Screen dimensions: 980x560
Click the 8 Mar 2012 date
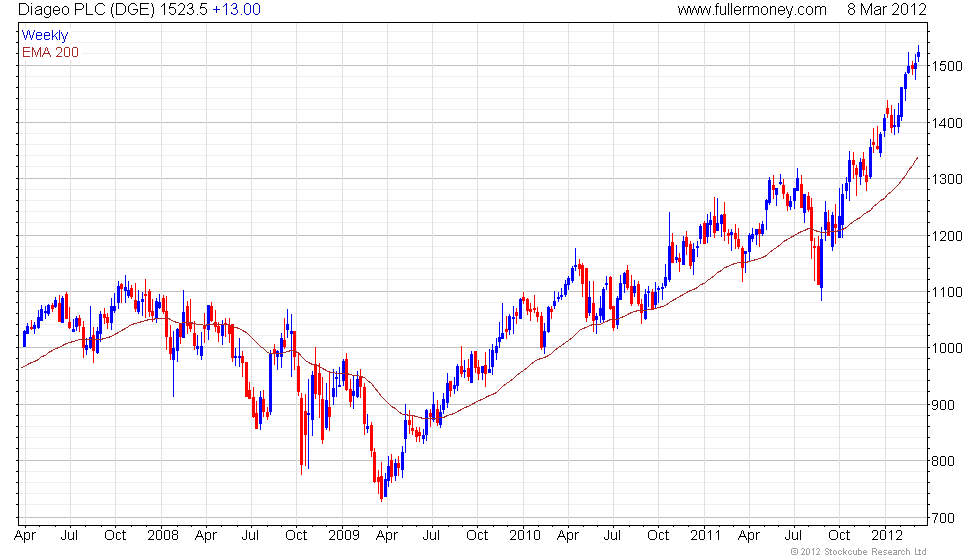pos(887,10)
